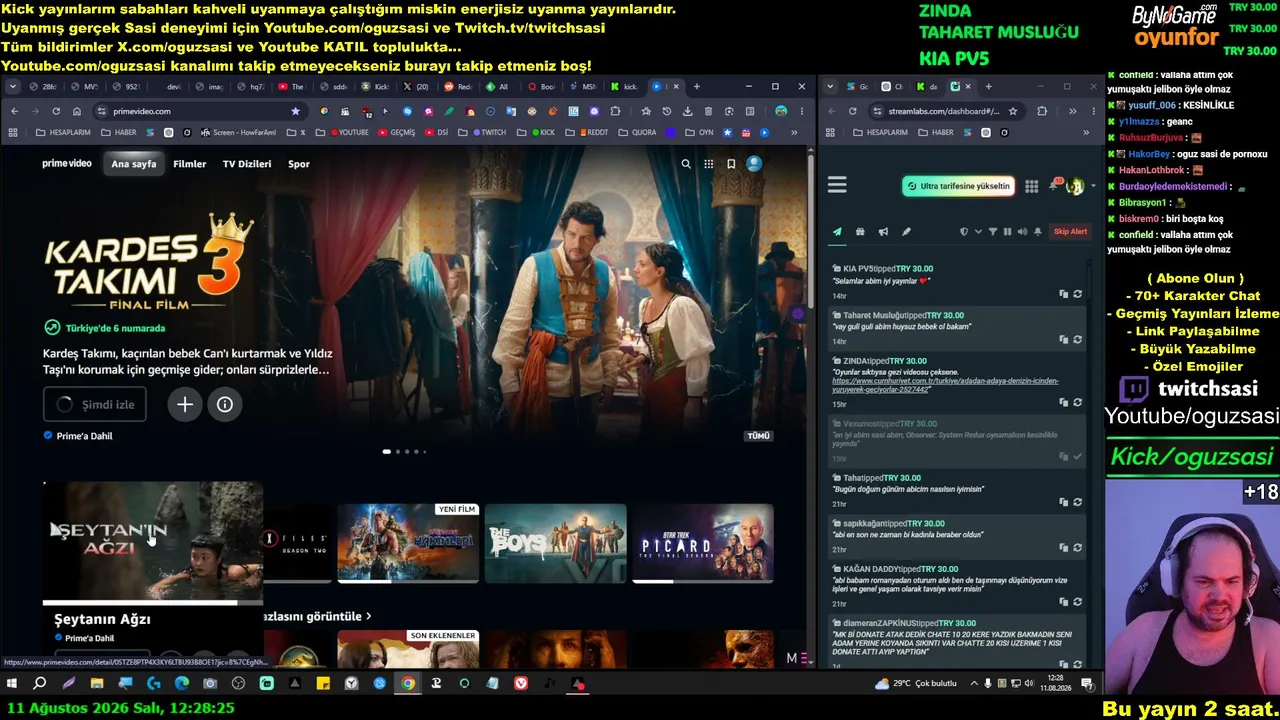This screenshot has height=720, width=1280.
Task: Replay the ZINDA tip alert
Action: click(x=1077, y=402)
